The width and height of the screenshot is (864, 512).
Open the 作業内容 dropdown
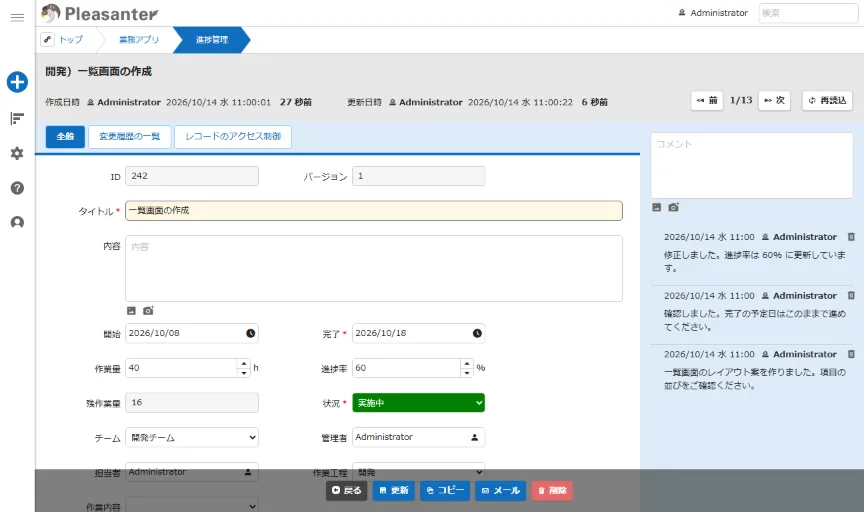point(192,506)
